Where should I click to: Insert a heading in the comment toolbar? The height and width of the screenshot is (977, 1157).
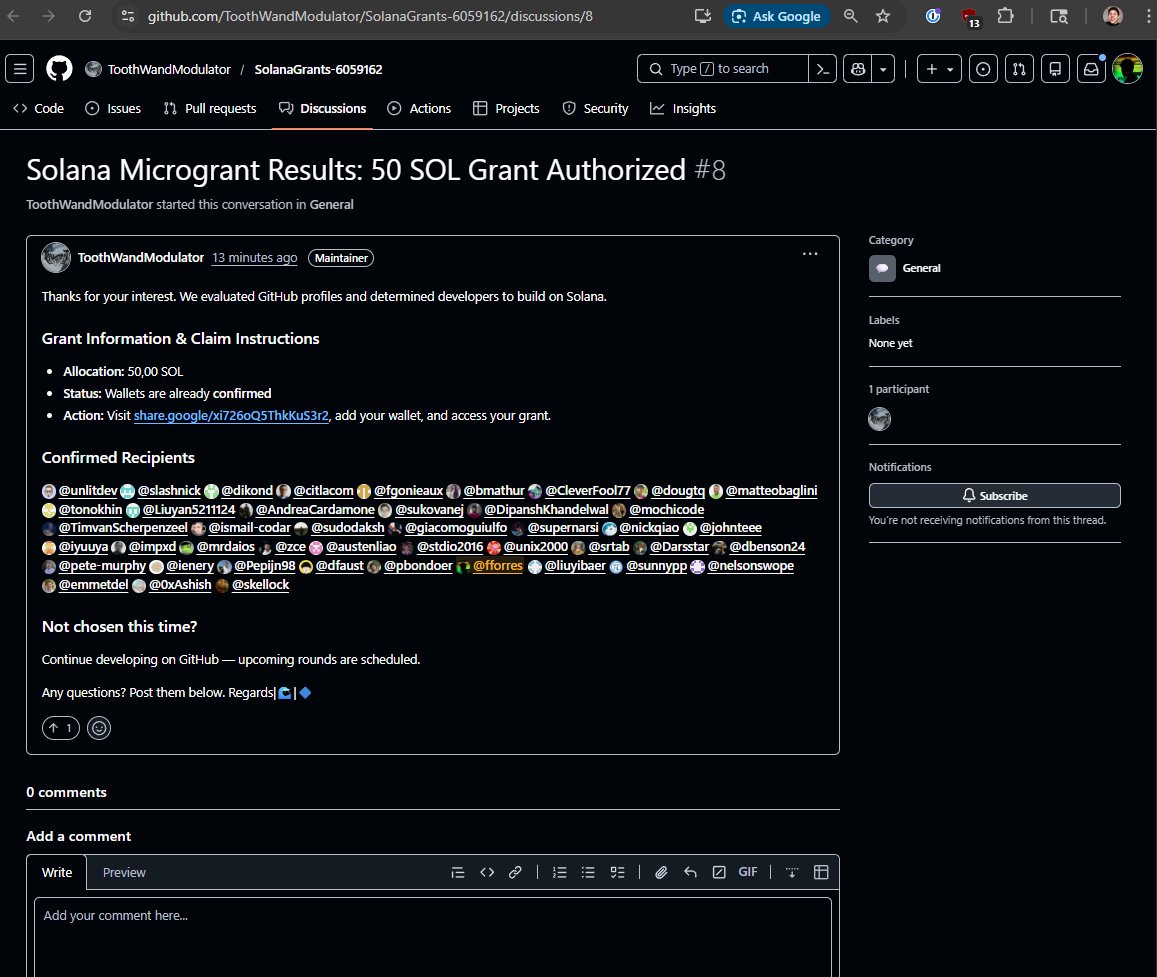(457, 872)
